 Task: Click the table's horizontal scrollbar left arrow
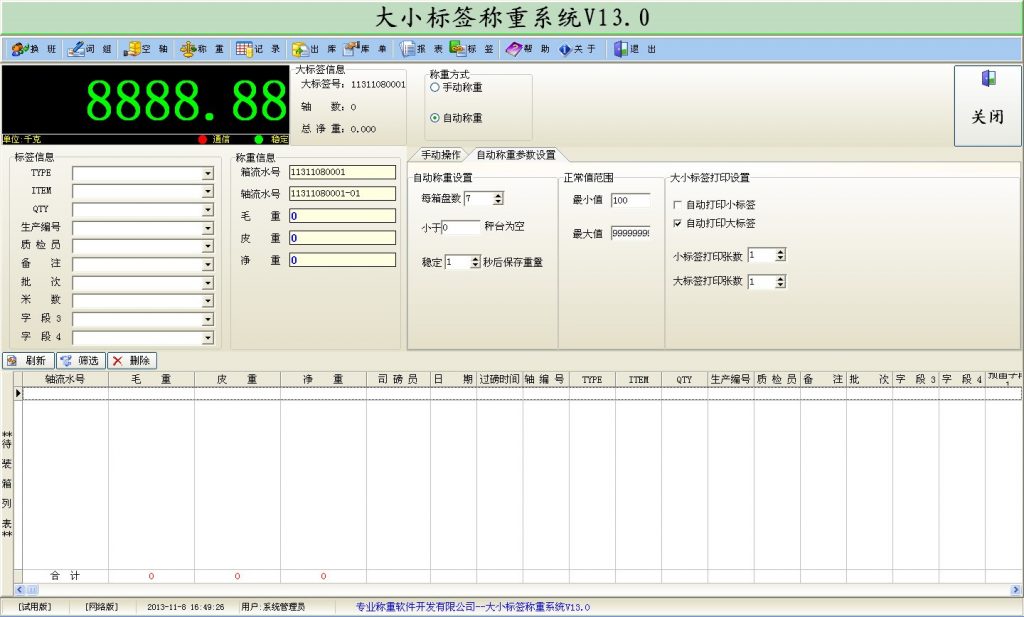pos(19,590)
